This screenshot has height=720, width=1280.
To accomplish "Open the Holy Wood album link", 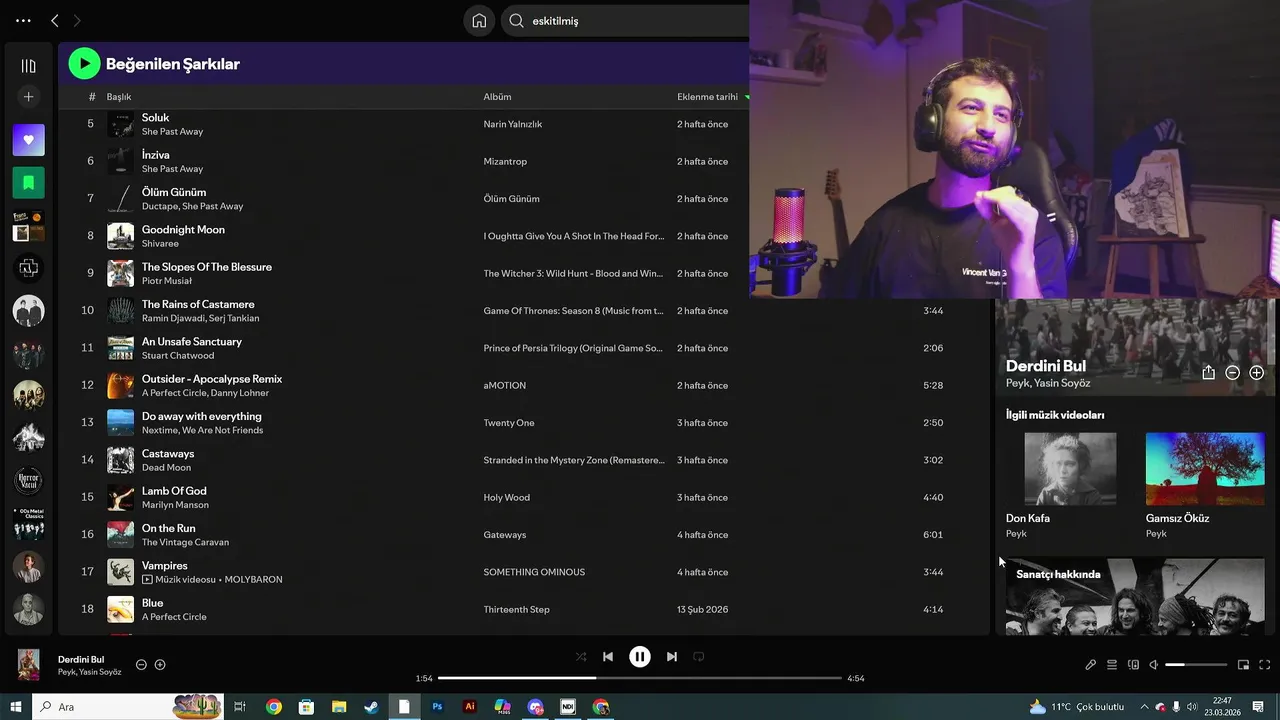I will 506,497.
